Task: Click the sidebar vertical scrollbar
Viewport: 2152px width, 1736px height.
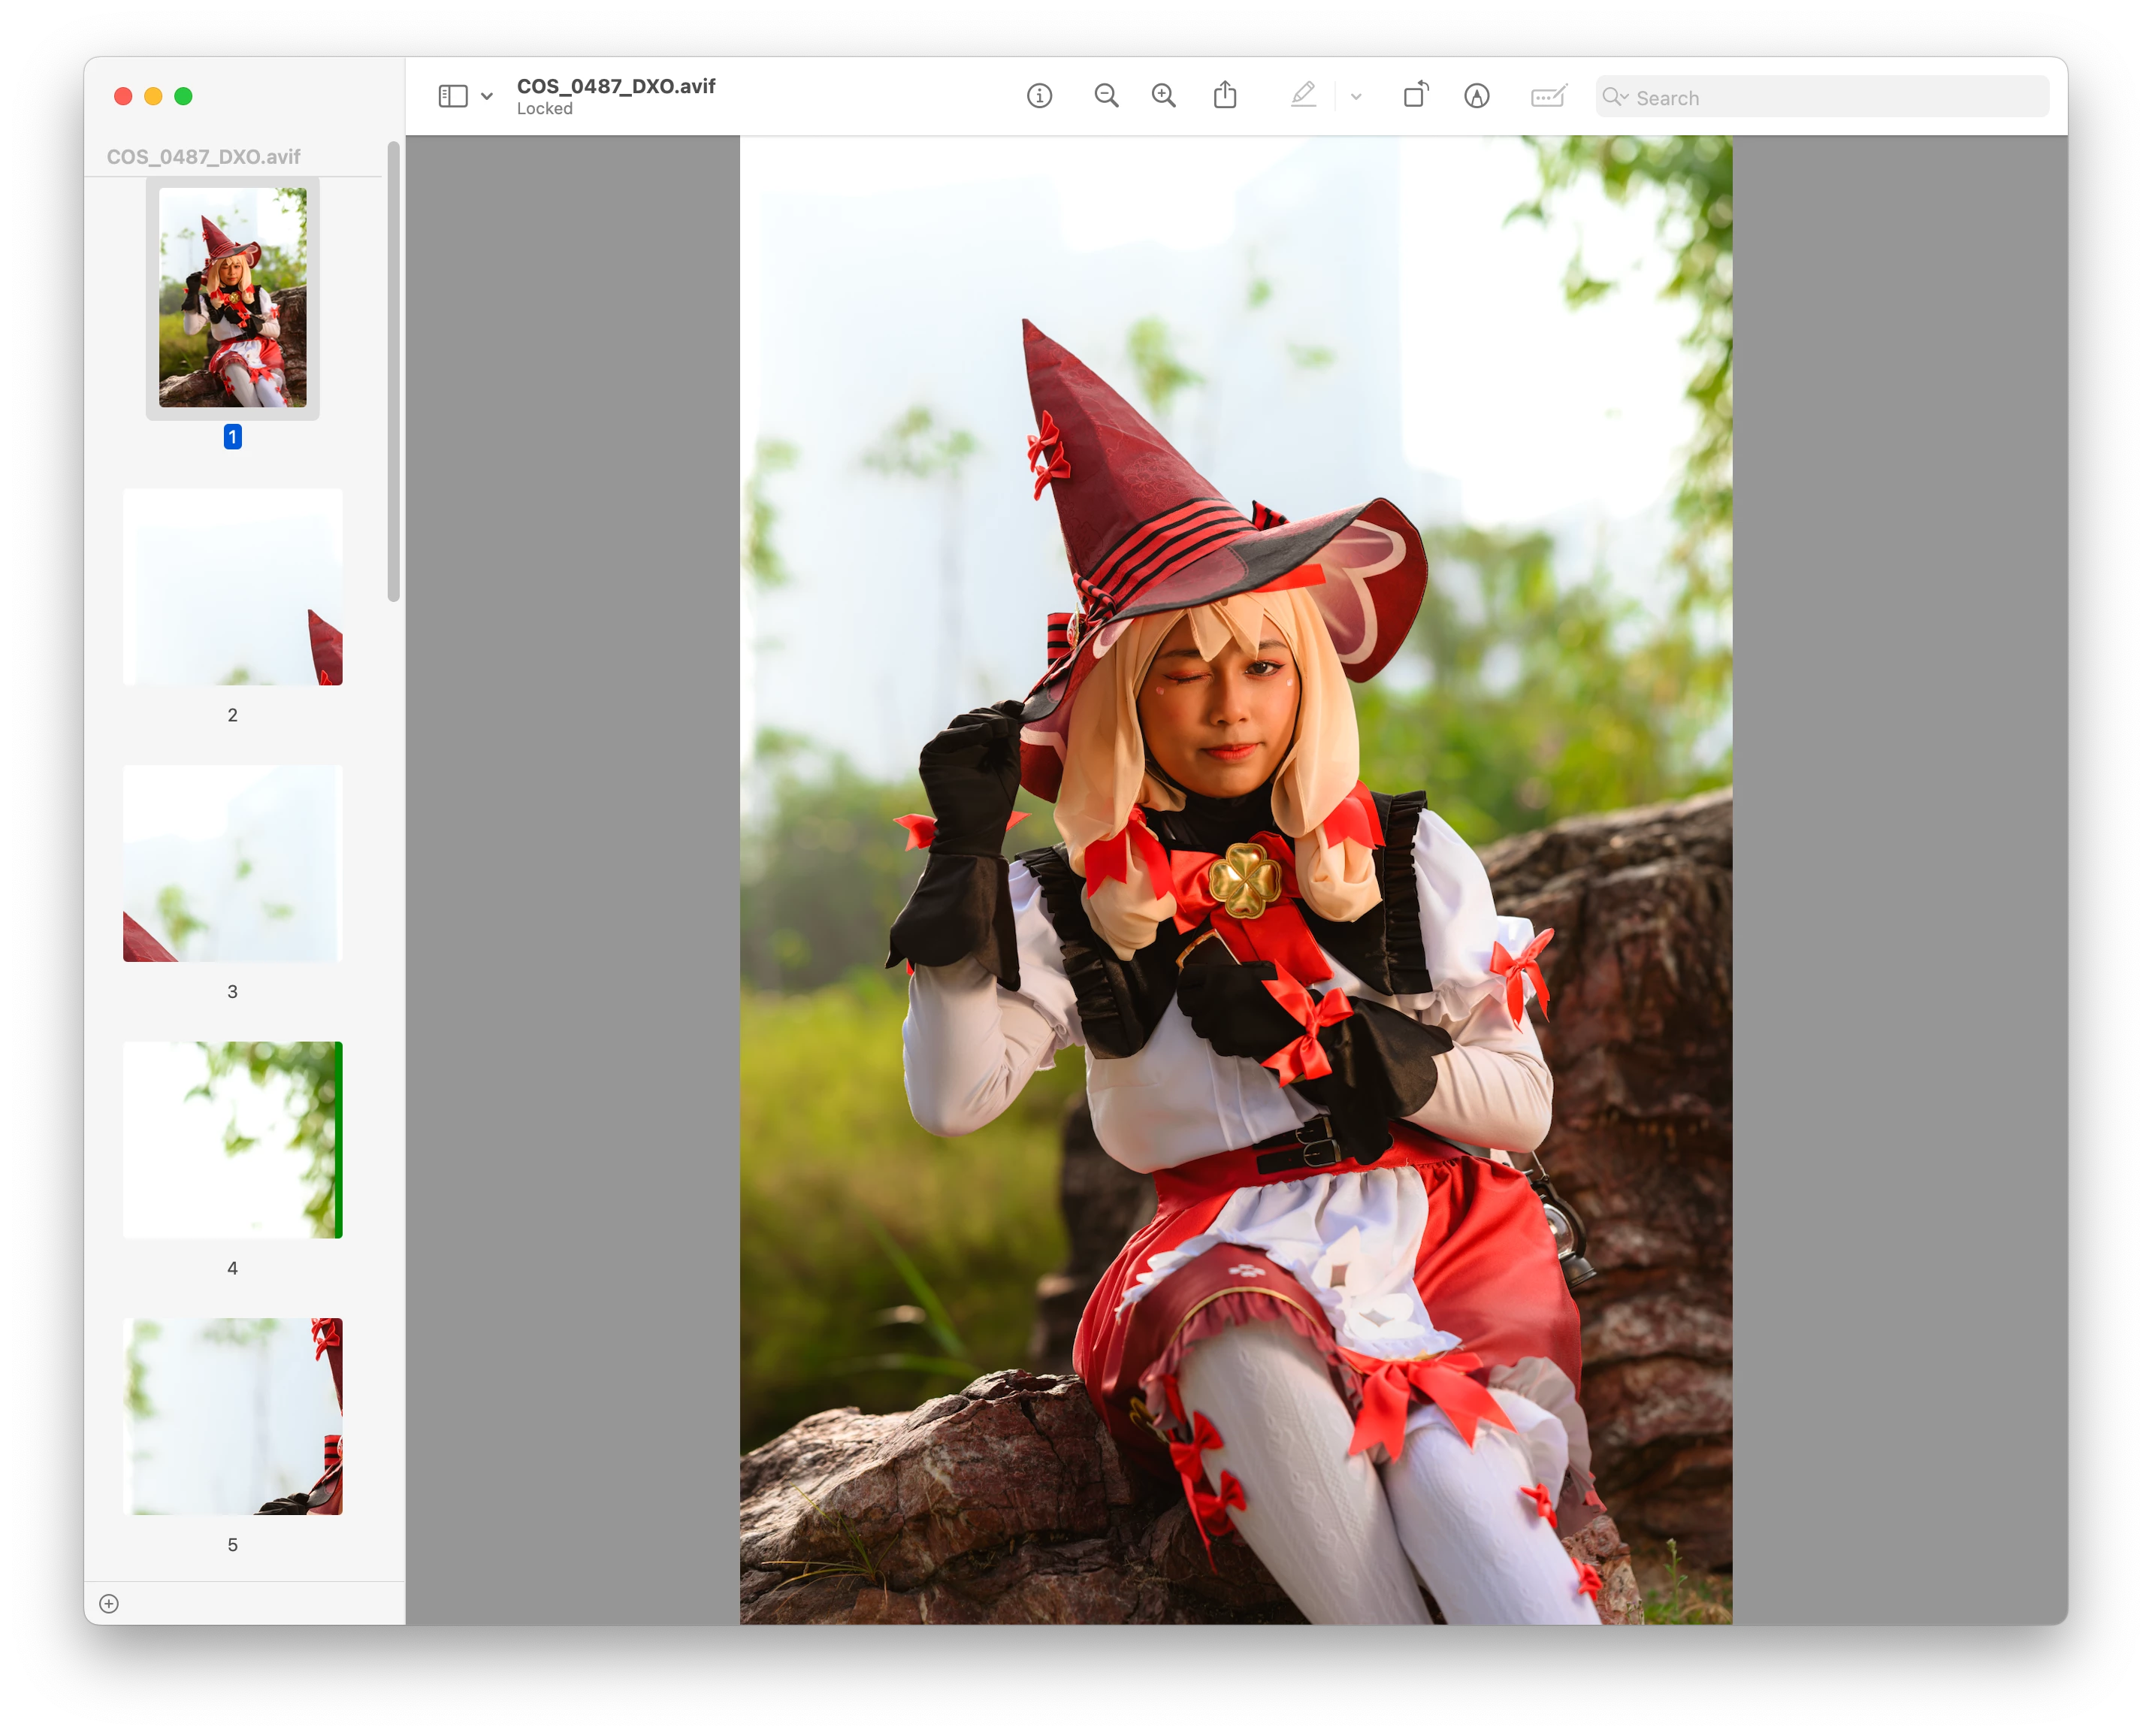Action: pos(393,372)
